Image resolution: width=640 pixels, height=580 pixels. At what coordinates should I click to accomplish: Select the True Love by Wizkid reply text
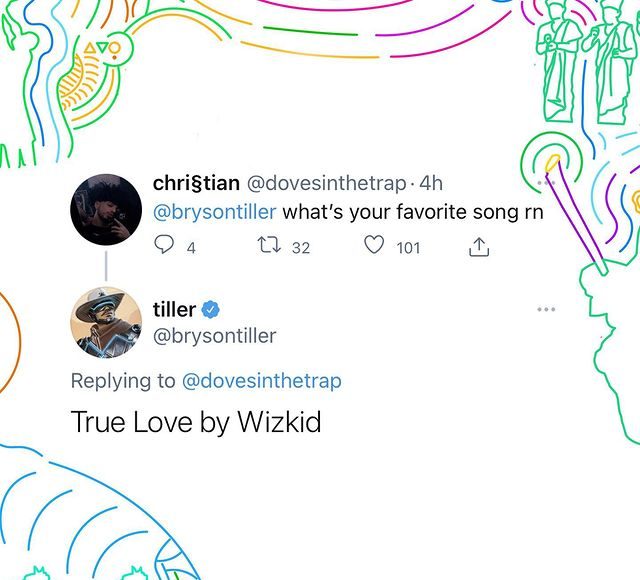196,422
